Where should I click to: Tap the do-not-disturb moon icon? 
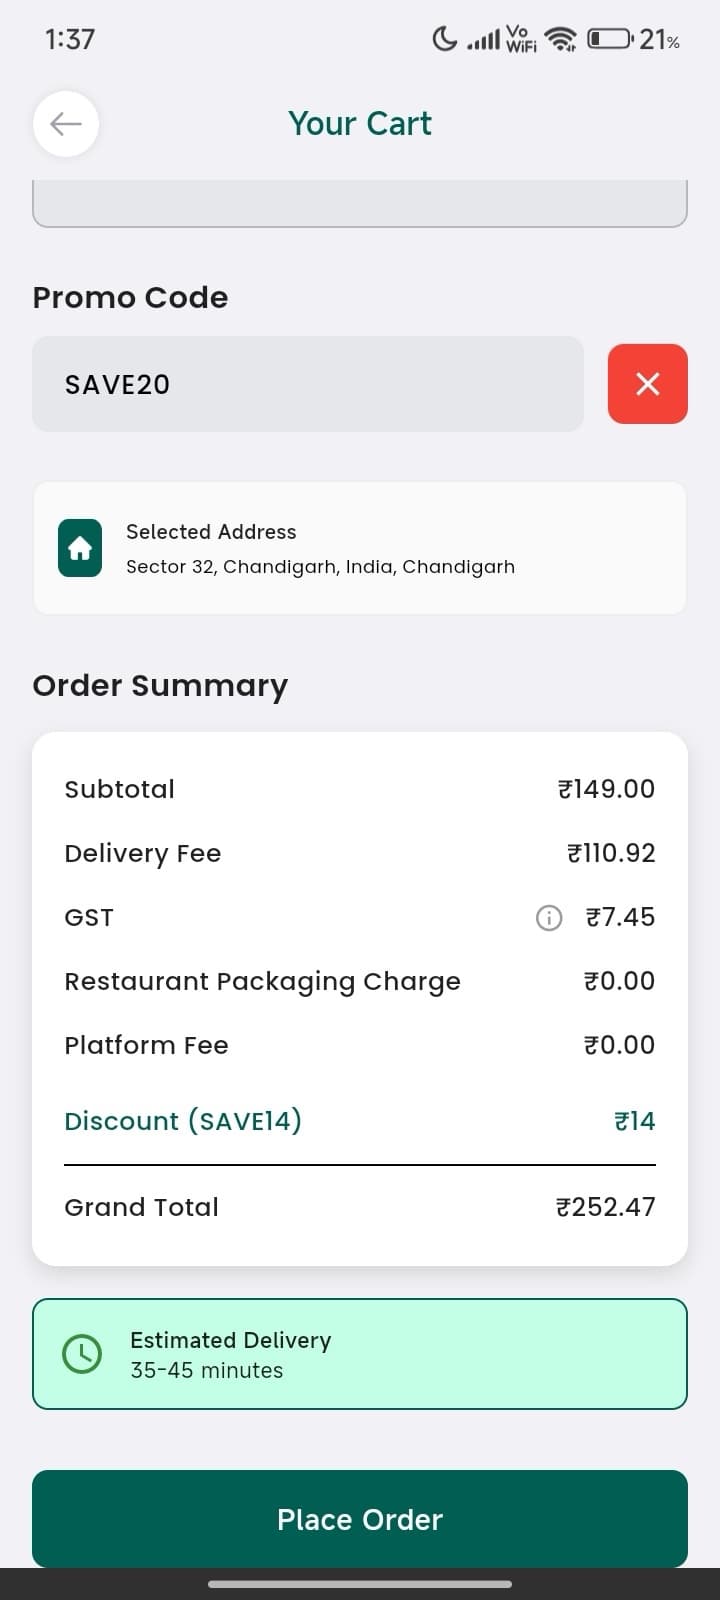pos(444,39)
